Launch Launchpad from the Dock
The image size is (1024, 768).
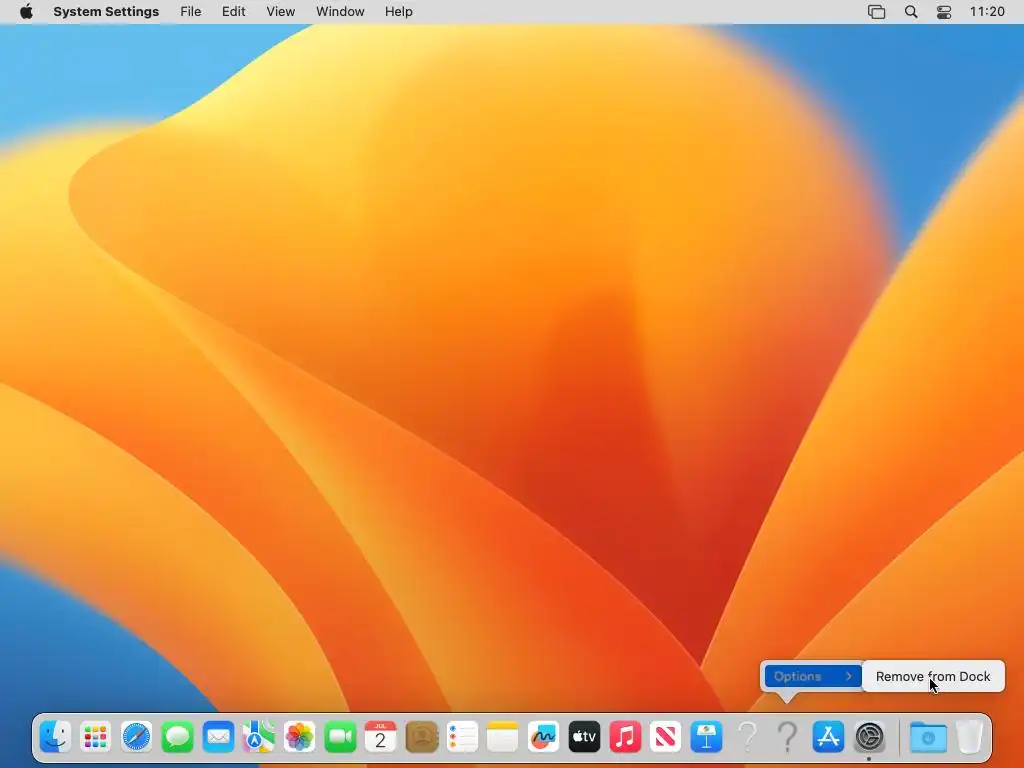95,737
